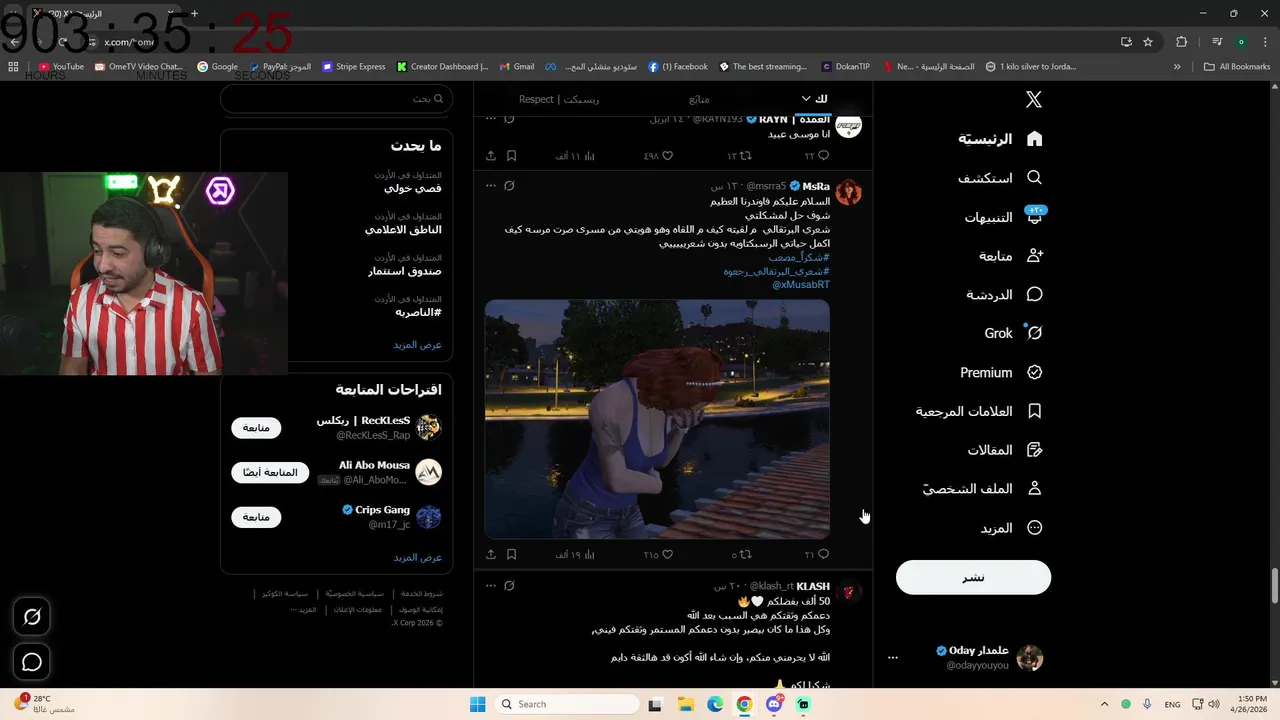Open Chrome from the taskbar
Viewport: 1280px width, 720px height.
coord(744,704)
